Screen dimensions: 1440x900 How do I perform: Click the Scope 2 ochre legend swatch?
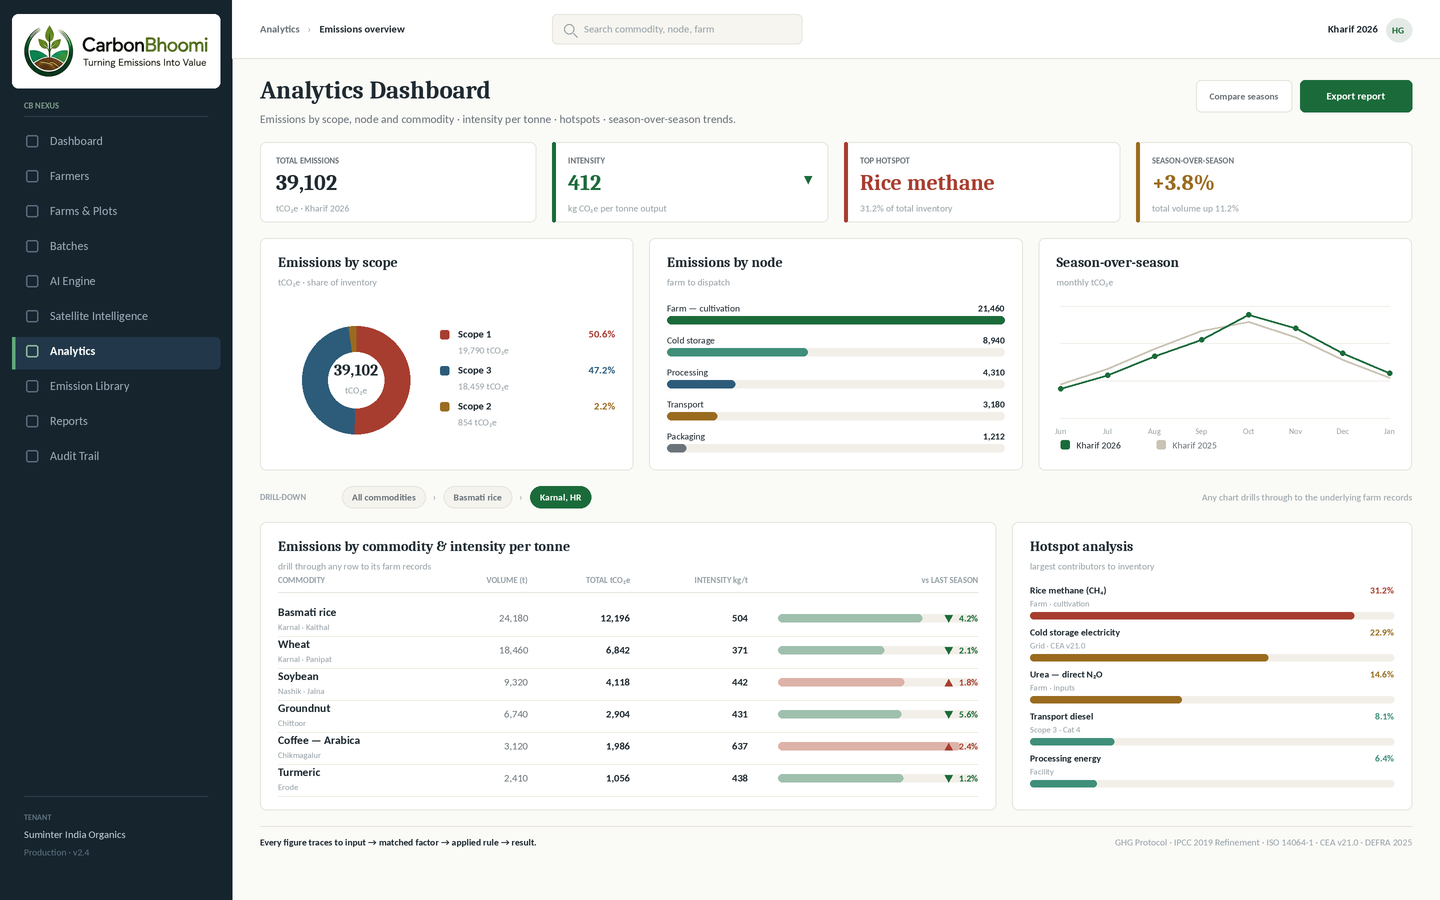point(445,406)
